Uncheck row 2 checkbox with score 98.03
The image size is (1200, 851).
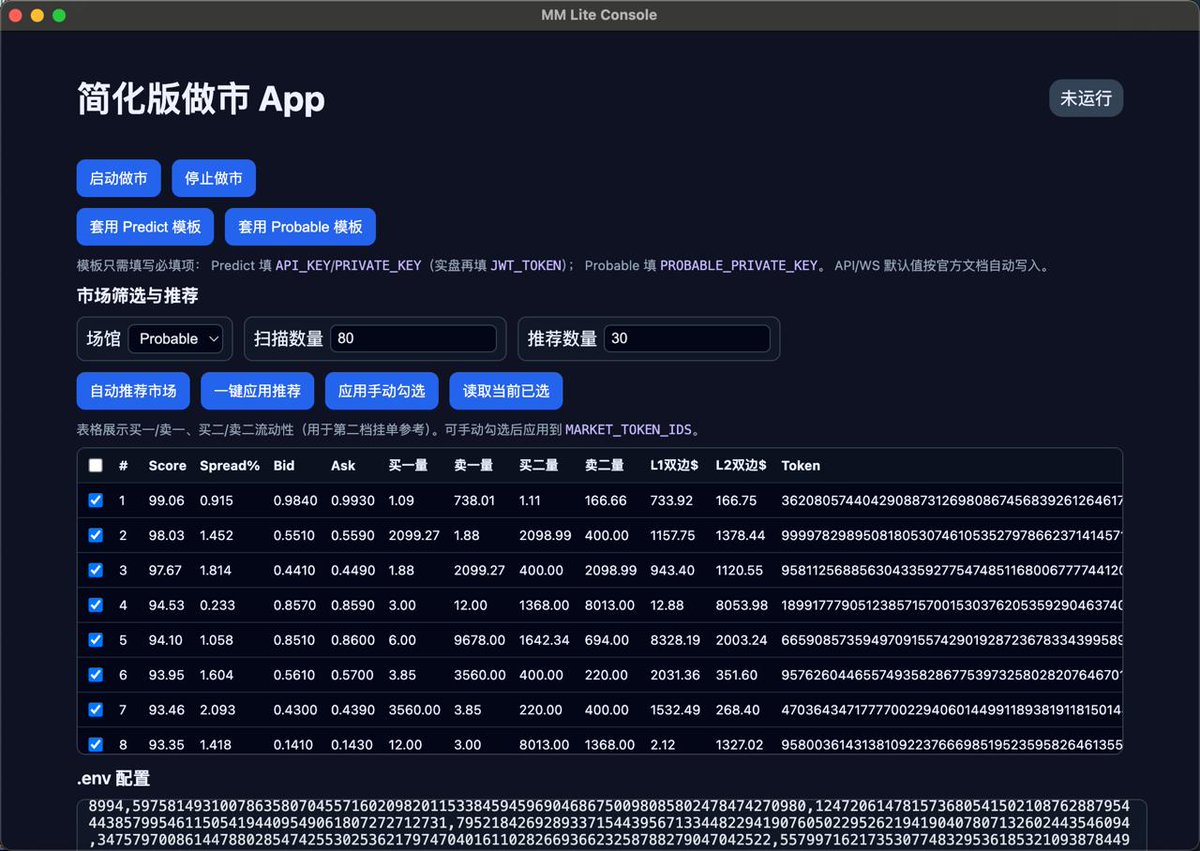[95, 535]
